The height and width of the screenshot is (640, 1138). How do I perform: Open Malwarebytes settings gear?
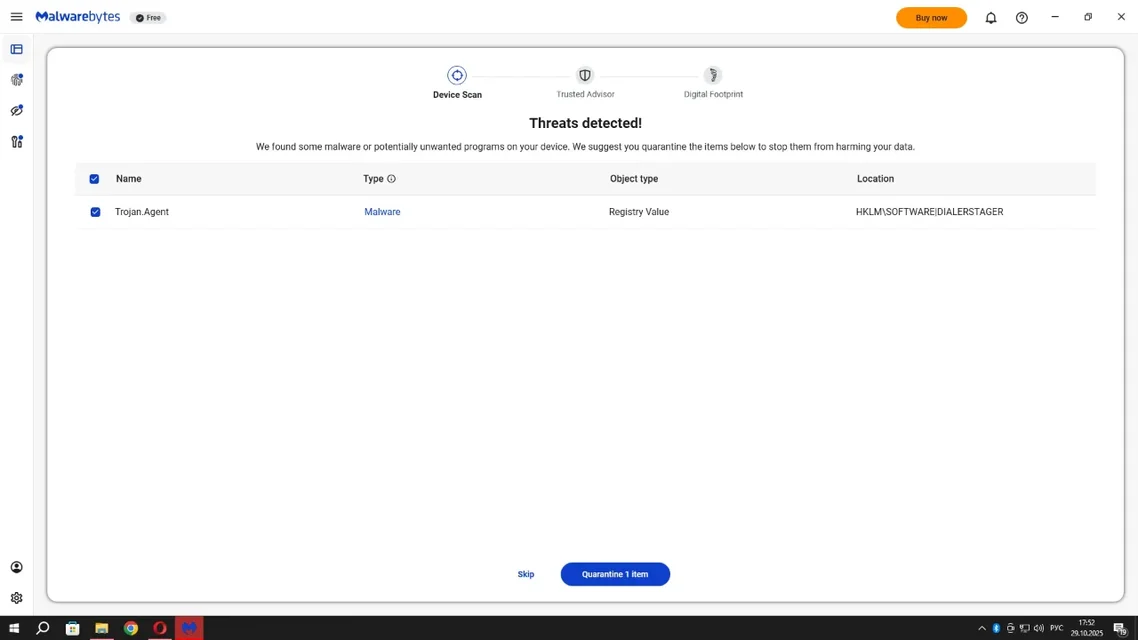[x=16, y=598]
